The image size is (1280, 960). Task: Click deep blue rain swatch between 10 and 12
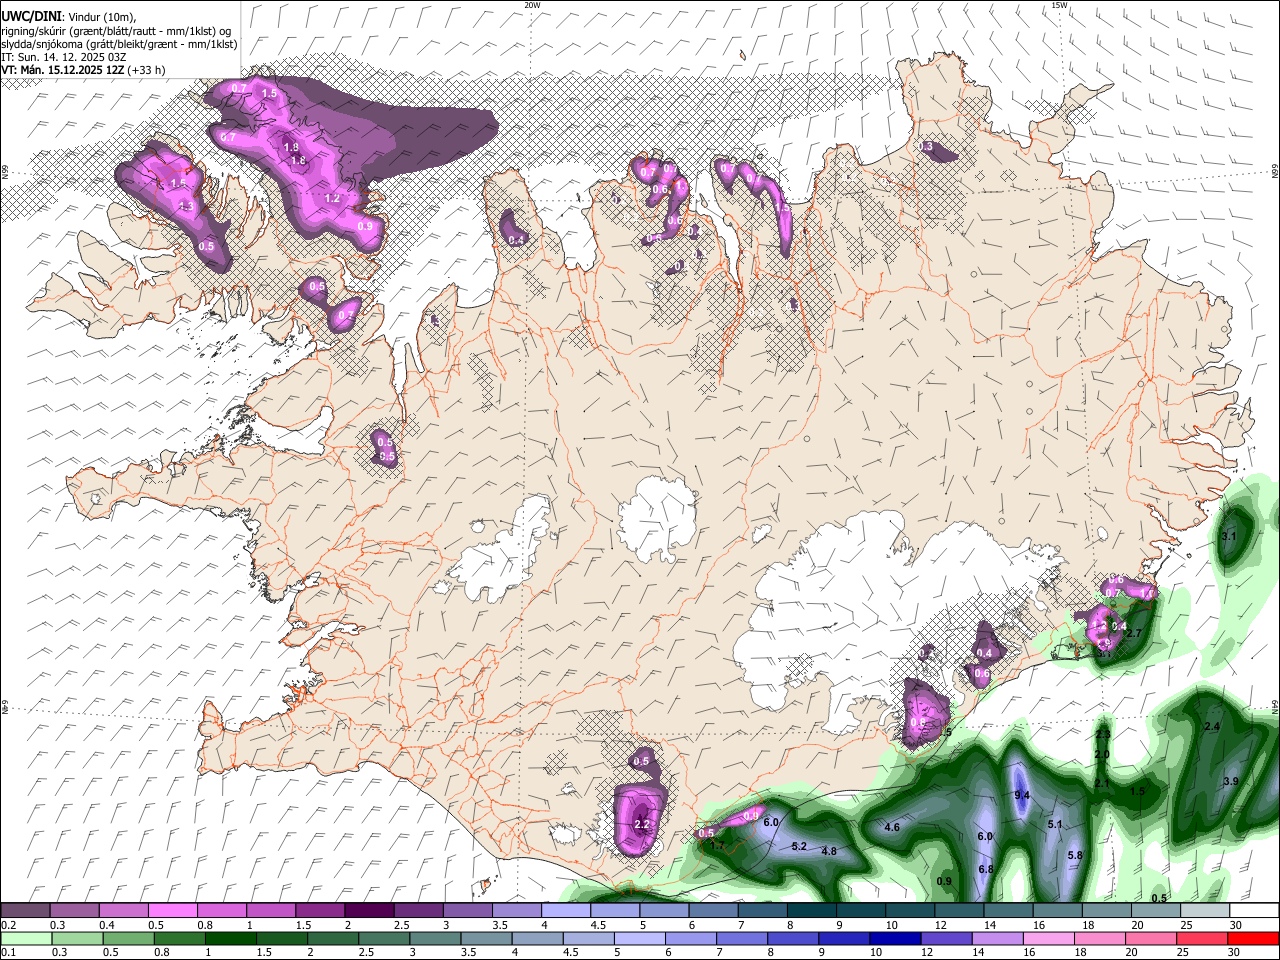[894, 938]
